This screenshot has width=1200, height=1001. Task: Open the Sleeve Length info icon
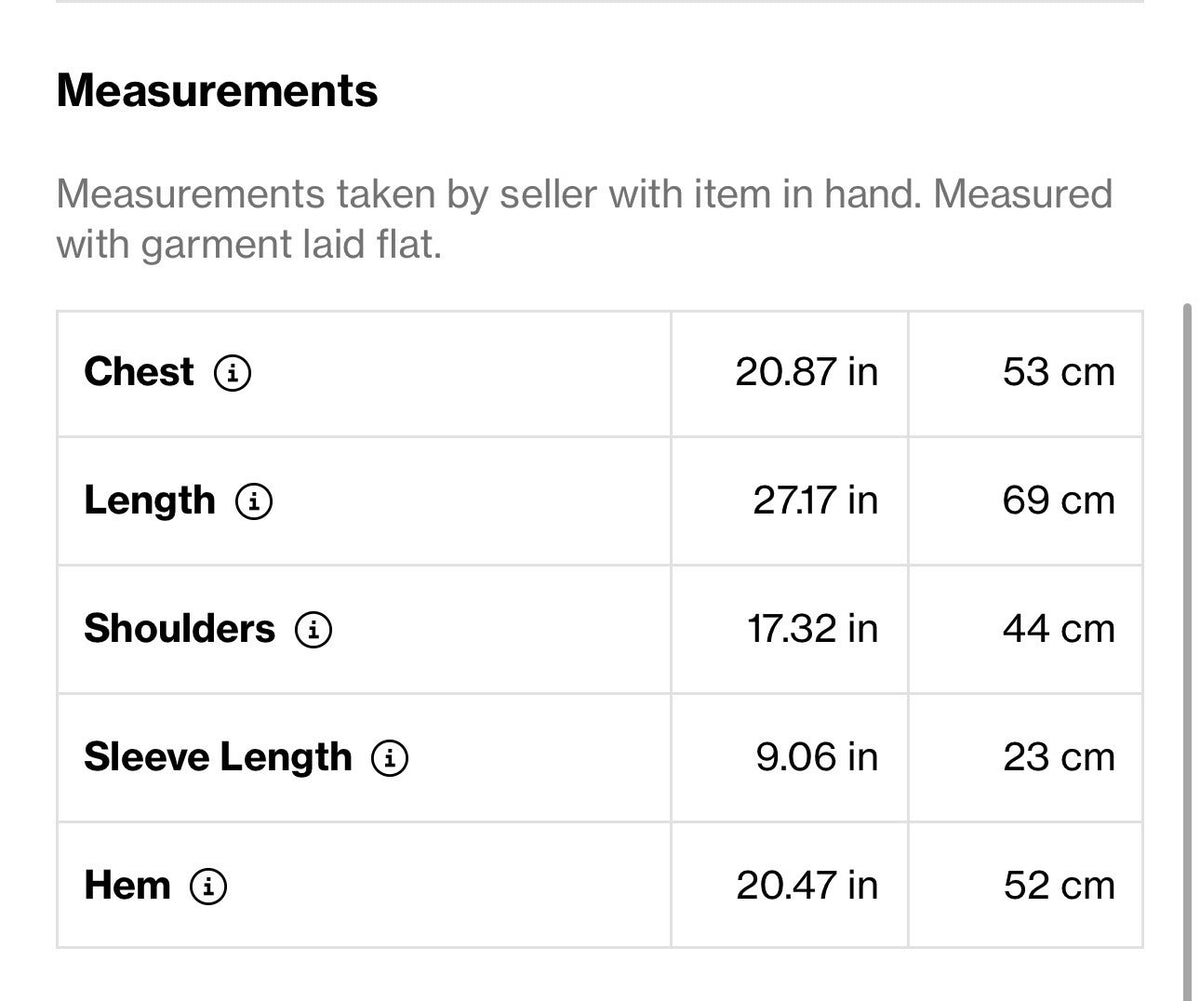coord(390,759)
